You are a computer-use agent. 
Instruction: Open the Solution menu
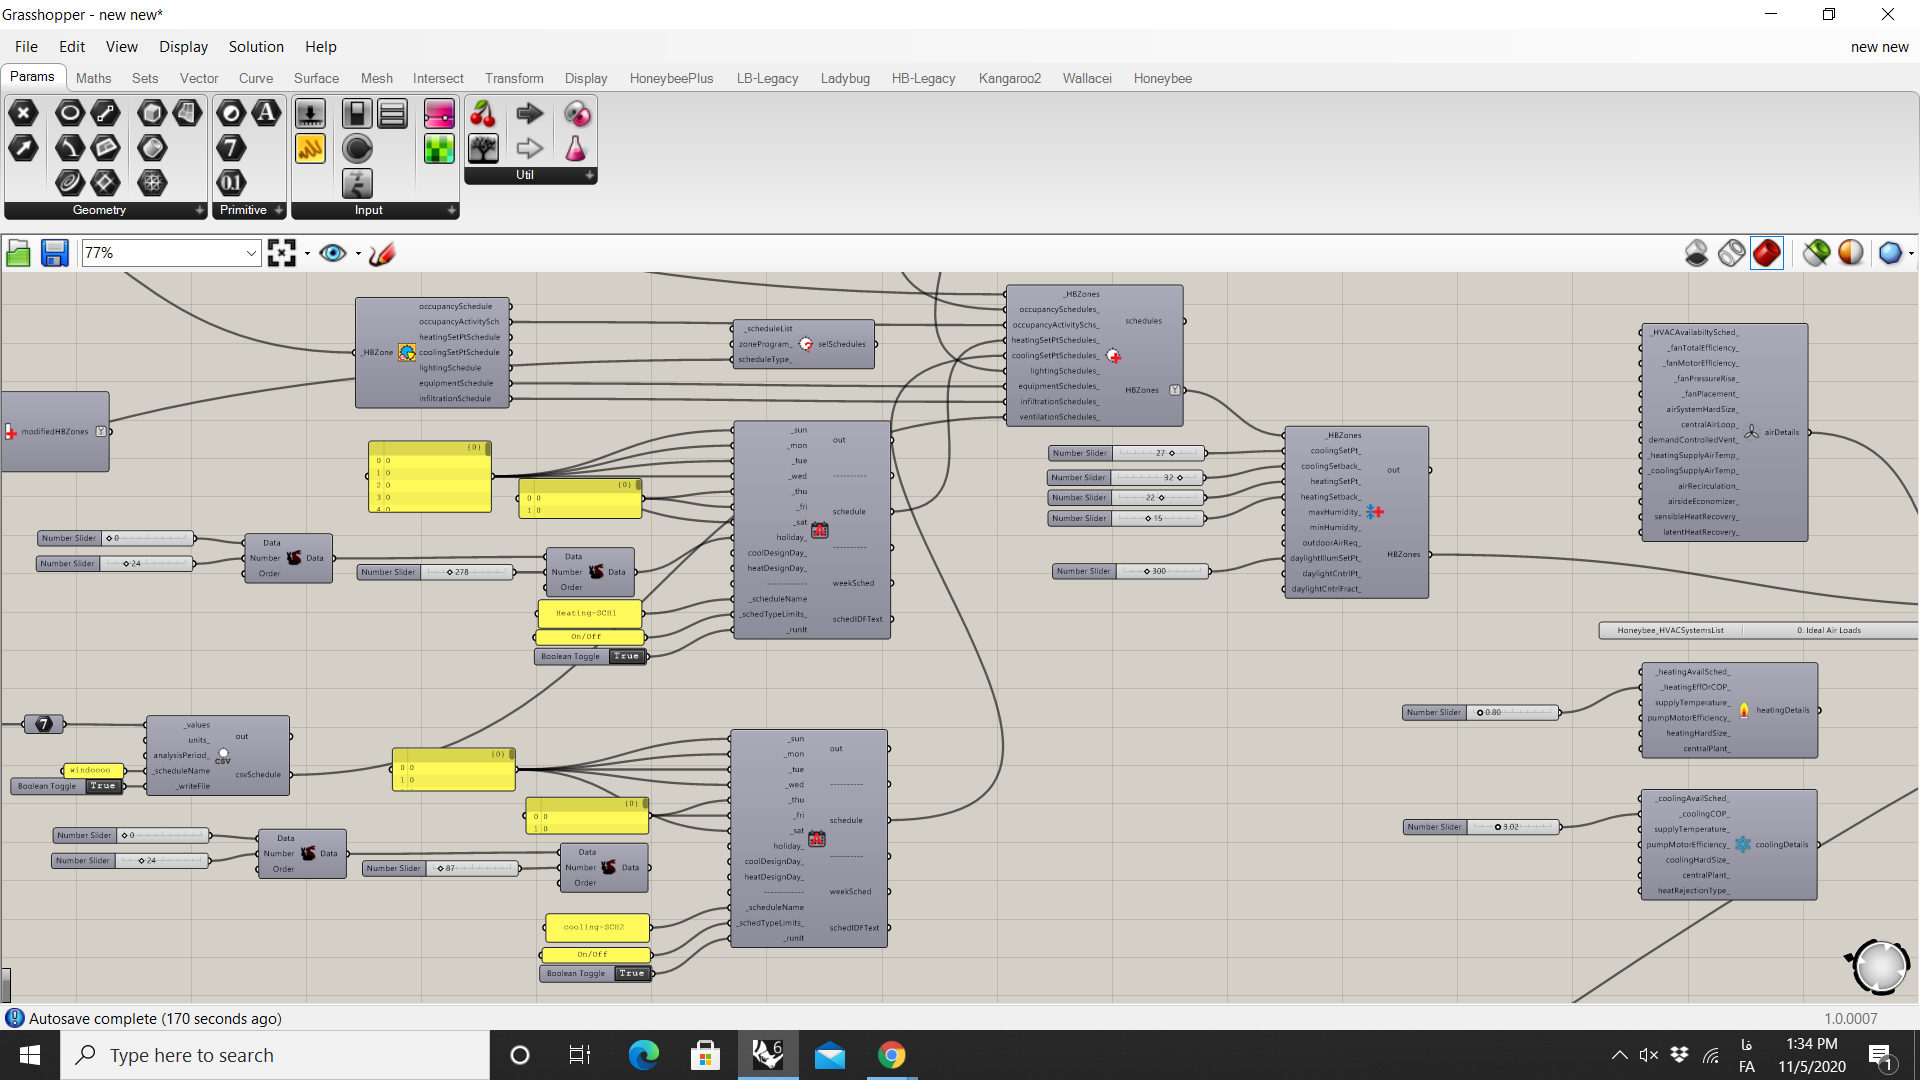[256, 47]
